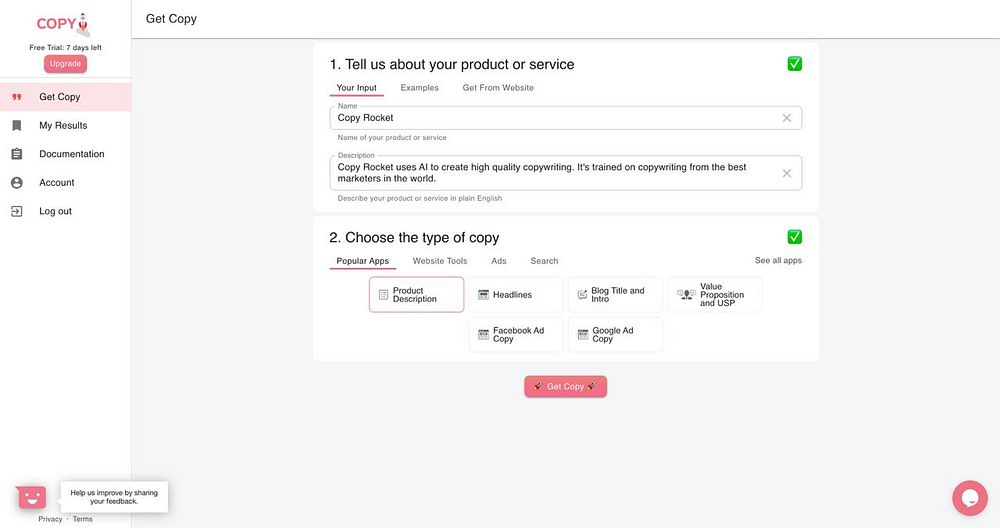Click the Upgrade button

click(x=65, y=64)
